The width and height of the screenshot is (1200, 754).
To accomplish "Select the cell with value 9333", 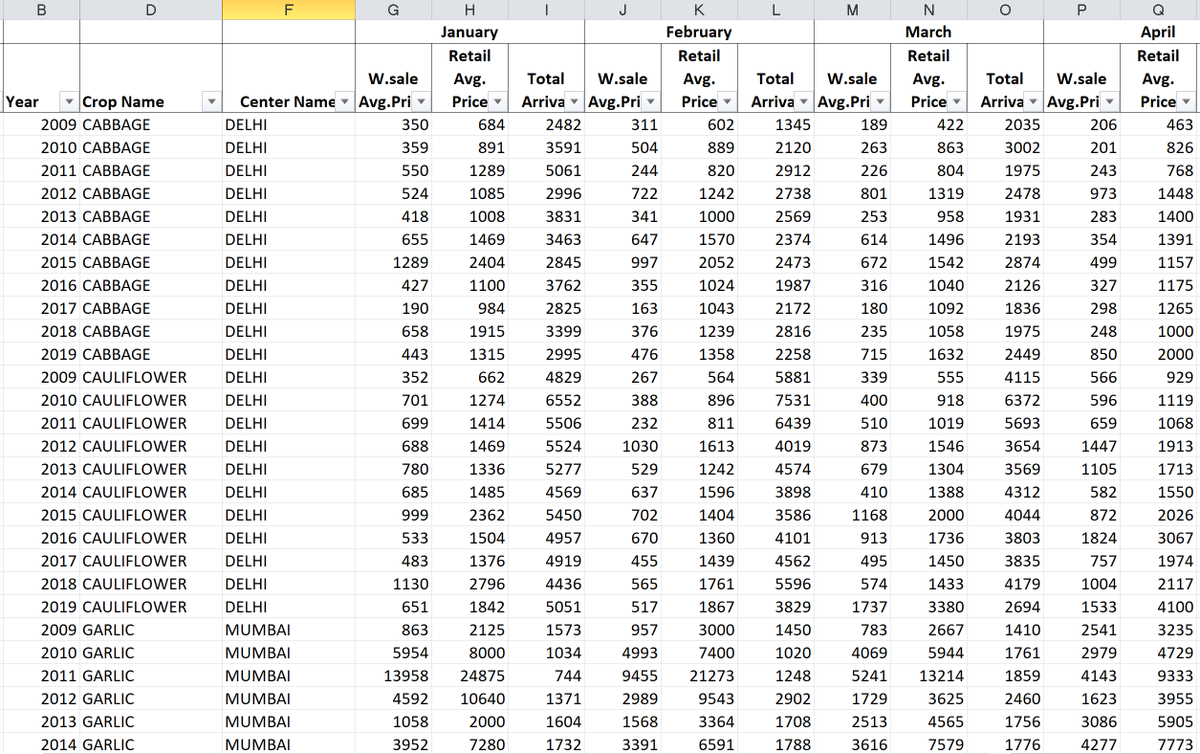I will [1159, 676].
